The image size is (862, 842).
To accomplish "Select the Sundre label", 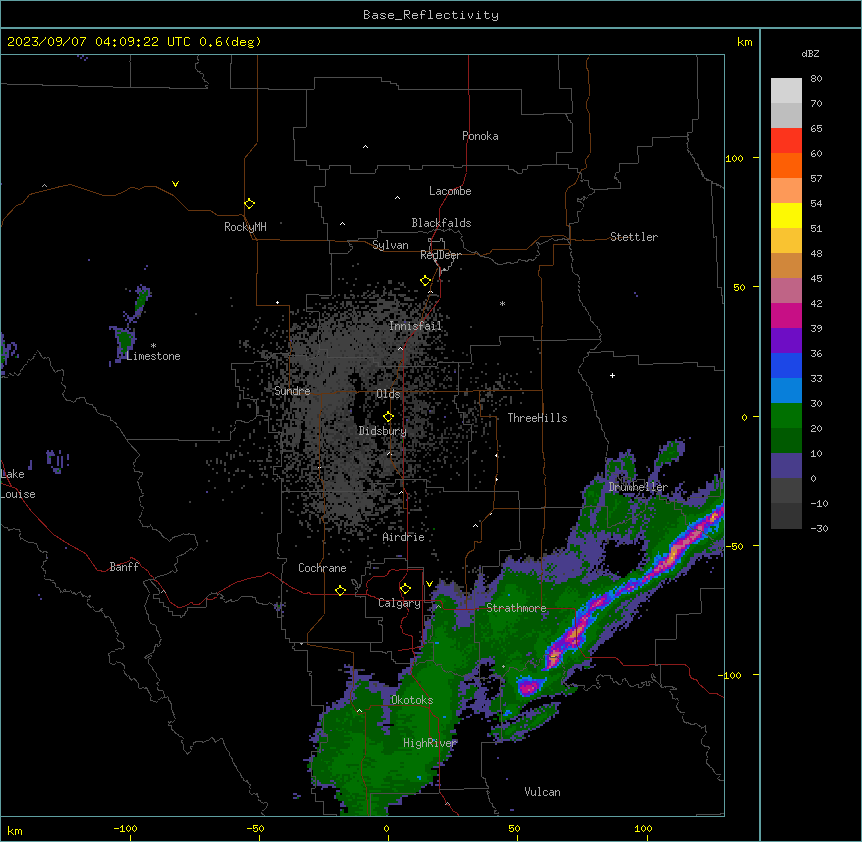I will point(292,391).
